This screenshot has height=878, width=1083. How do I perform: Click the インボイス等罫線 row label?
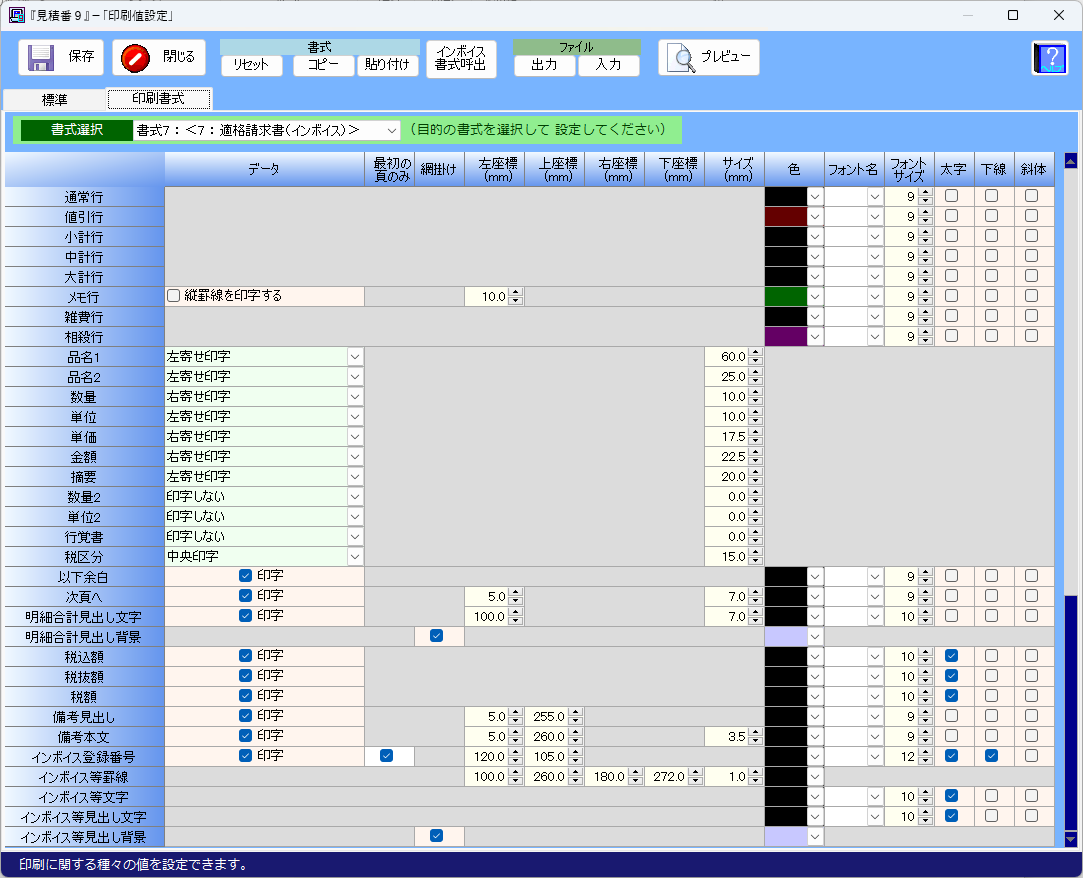tap(84, 777)
